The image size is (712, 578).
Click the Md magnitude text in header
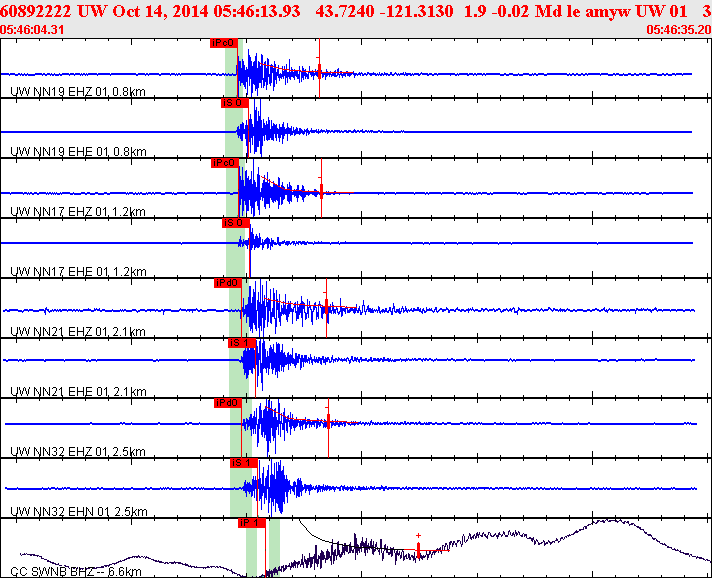pos(547,11)
